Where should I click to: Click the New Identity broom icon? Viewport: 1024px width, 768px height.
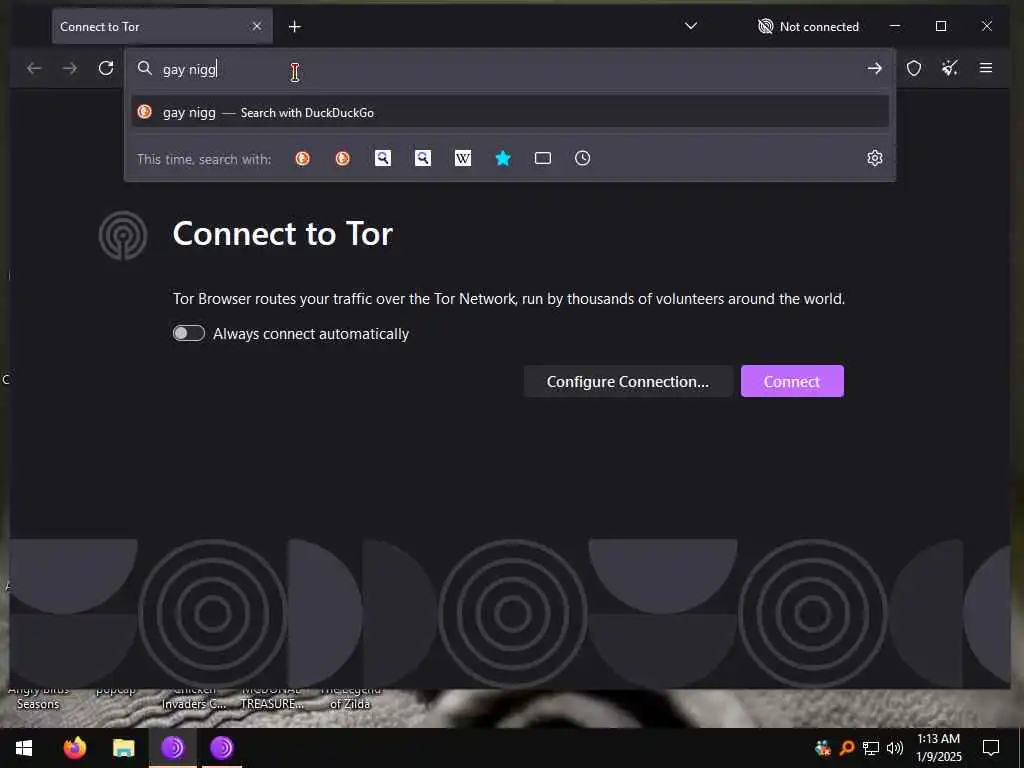[x=950, y=68]
